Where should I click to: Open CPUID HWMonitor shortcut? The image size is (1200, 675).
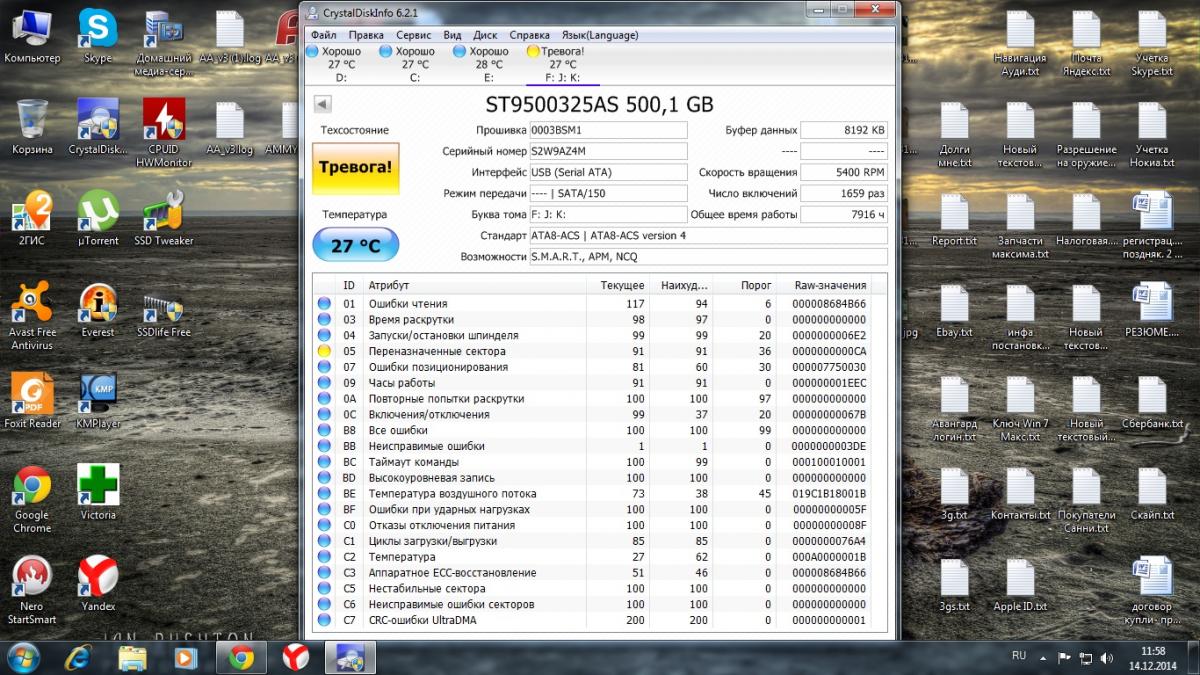163,127
